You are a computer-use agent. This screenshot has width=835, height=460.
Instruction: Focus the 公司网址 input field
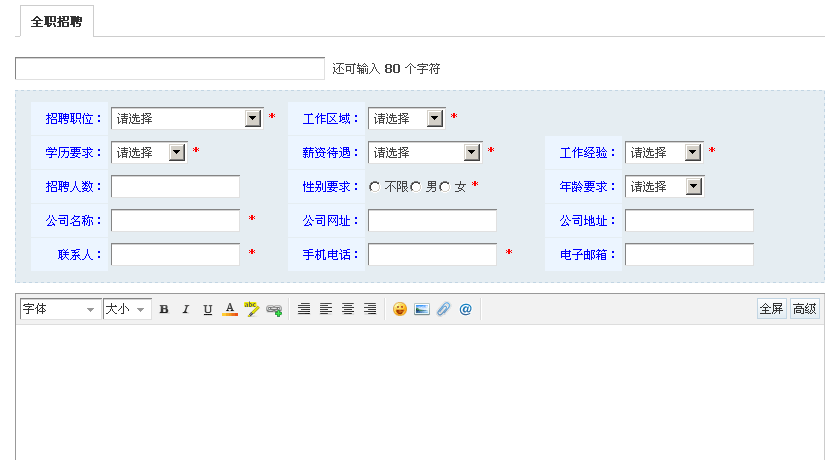(432, 220)
